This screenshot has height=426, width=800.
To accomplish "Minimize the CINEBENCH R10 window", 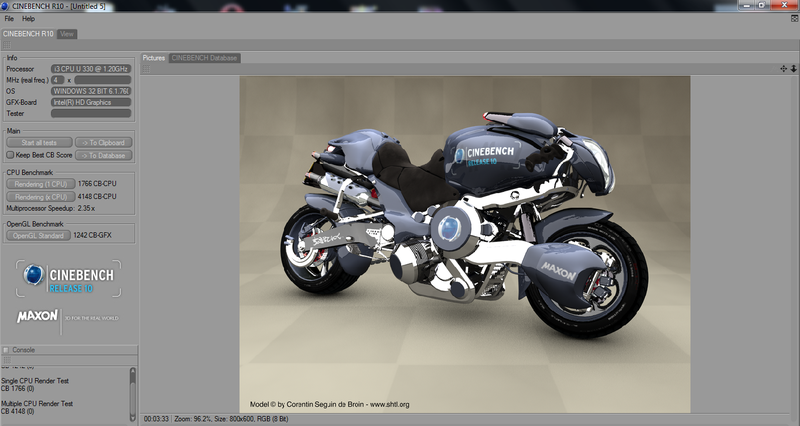I will click(747, 5).
